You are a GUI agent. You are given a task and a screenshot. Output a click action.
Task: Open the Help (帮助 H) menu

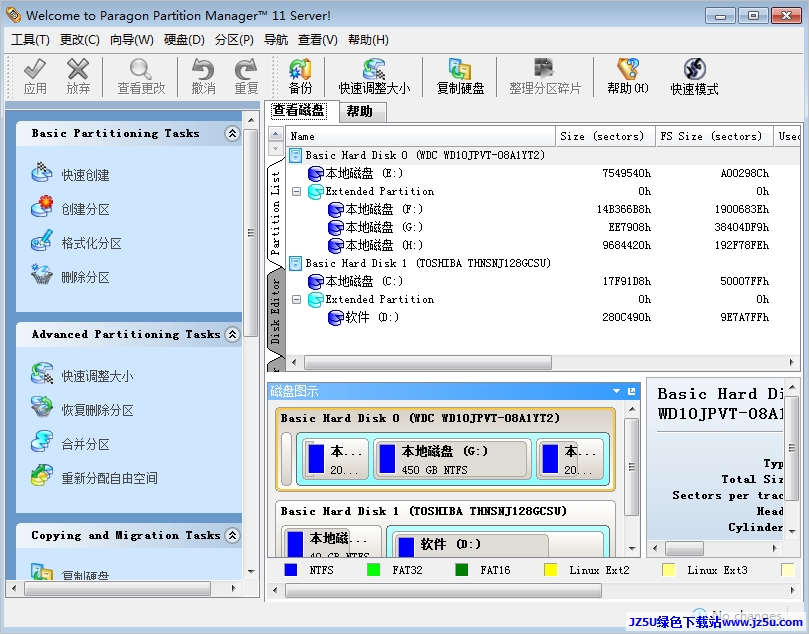(368, 40)
